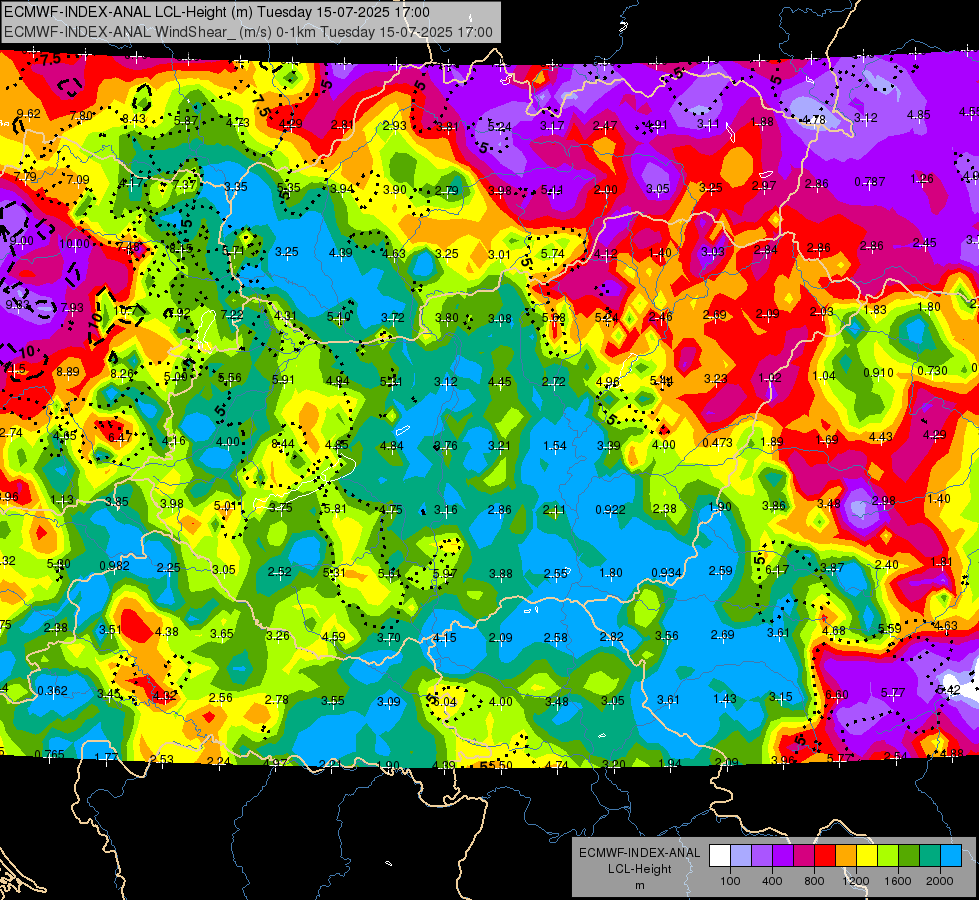
Task: Click the value '8.44' on the map
Action: tap(283, 444)
